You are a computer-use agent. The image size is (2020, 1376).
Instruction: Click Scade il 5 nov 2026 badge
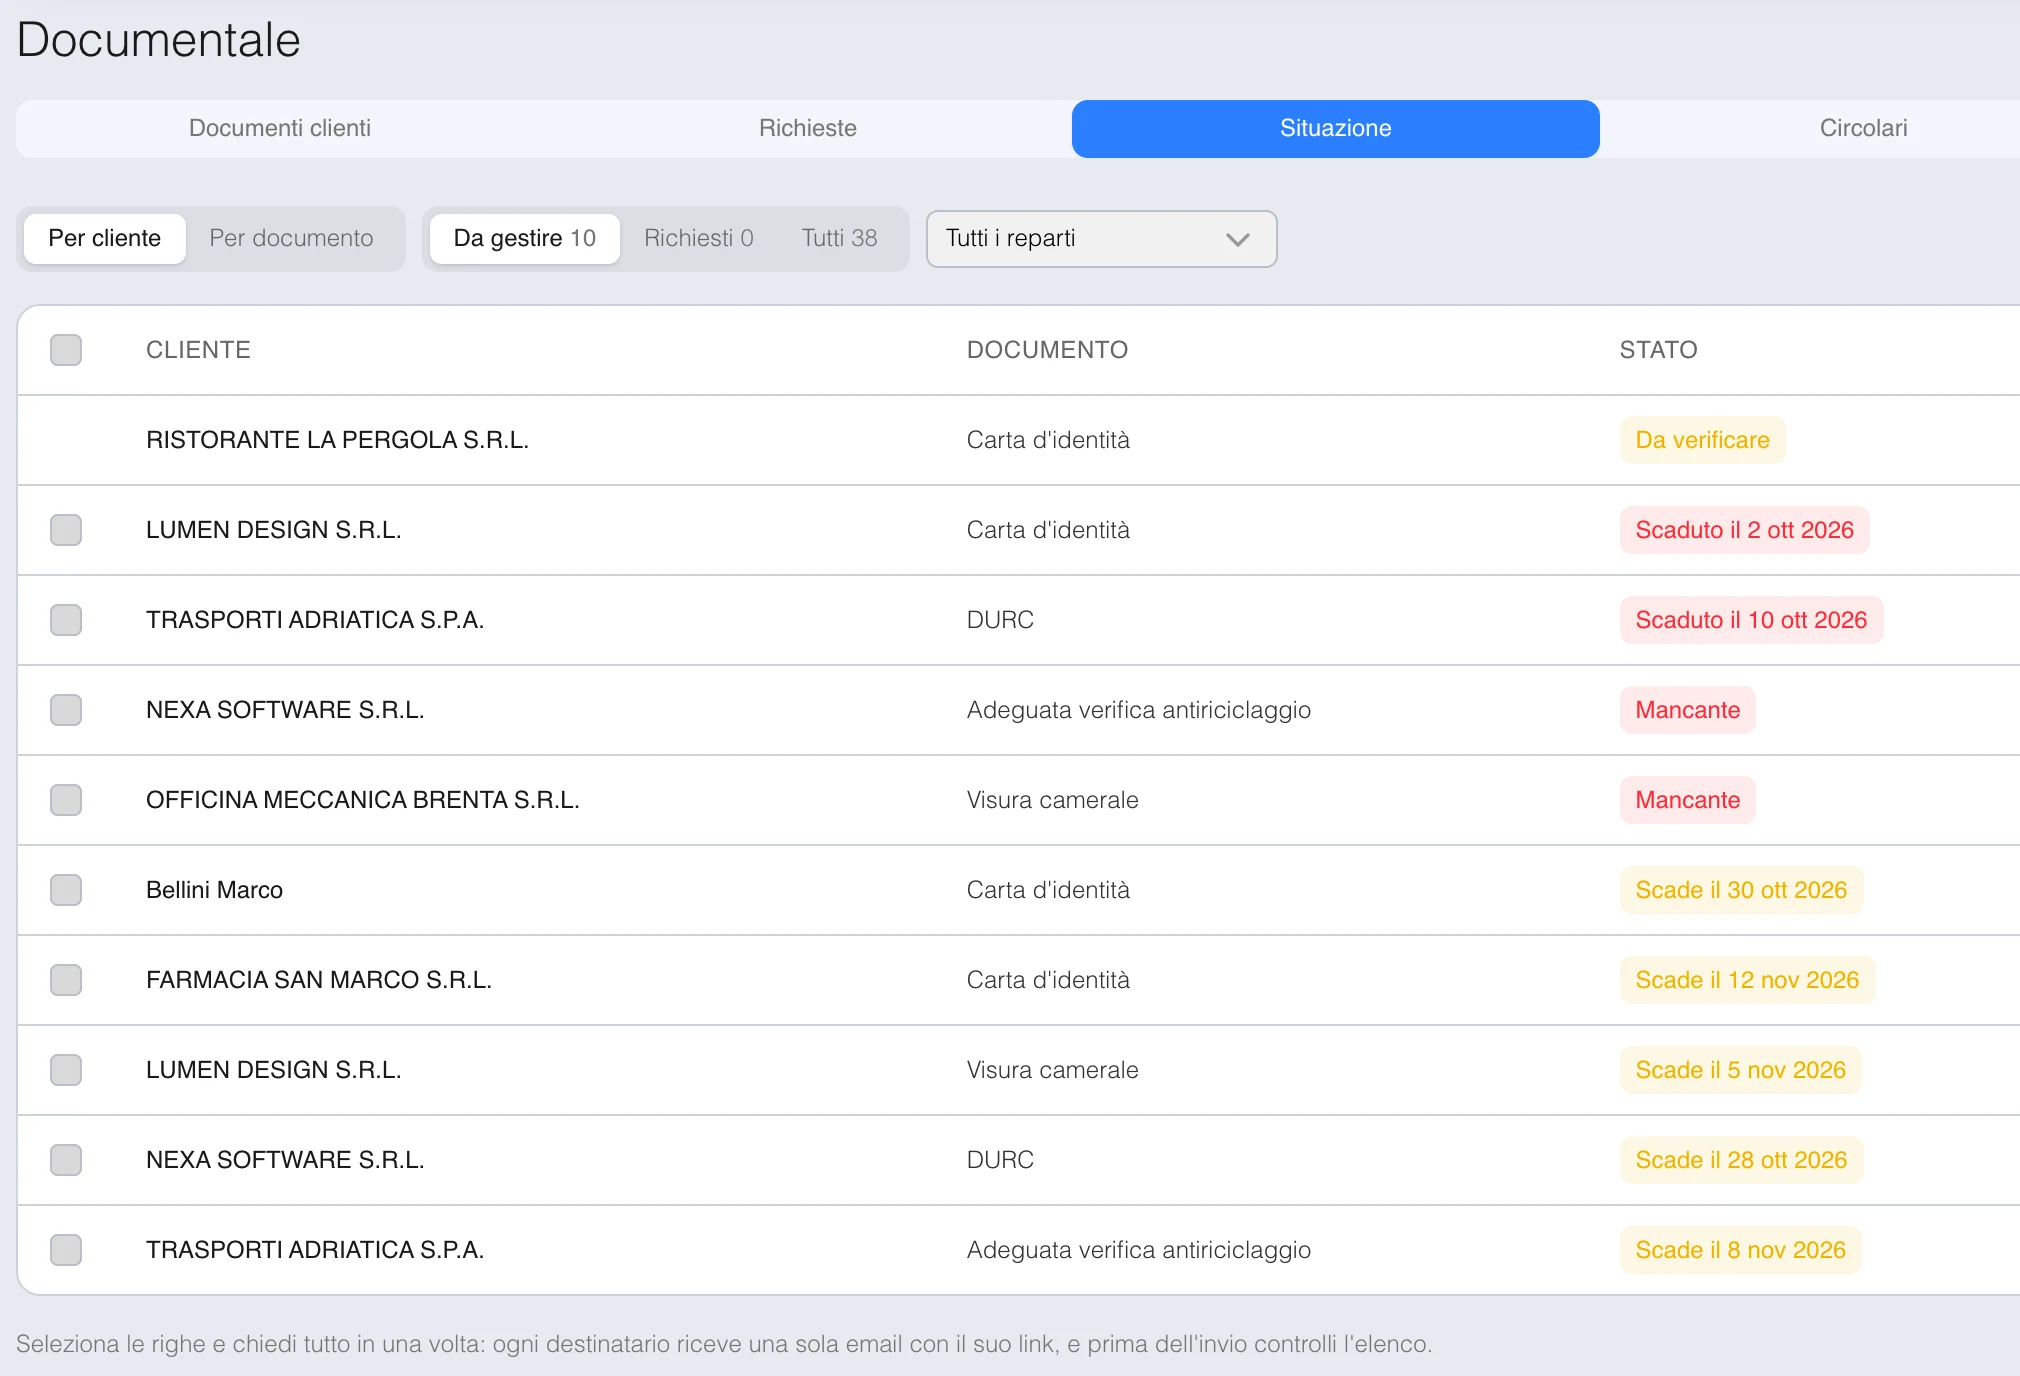tap(1740, 1070)
